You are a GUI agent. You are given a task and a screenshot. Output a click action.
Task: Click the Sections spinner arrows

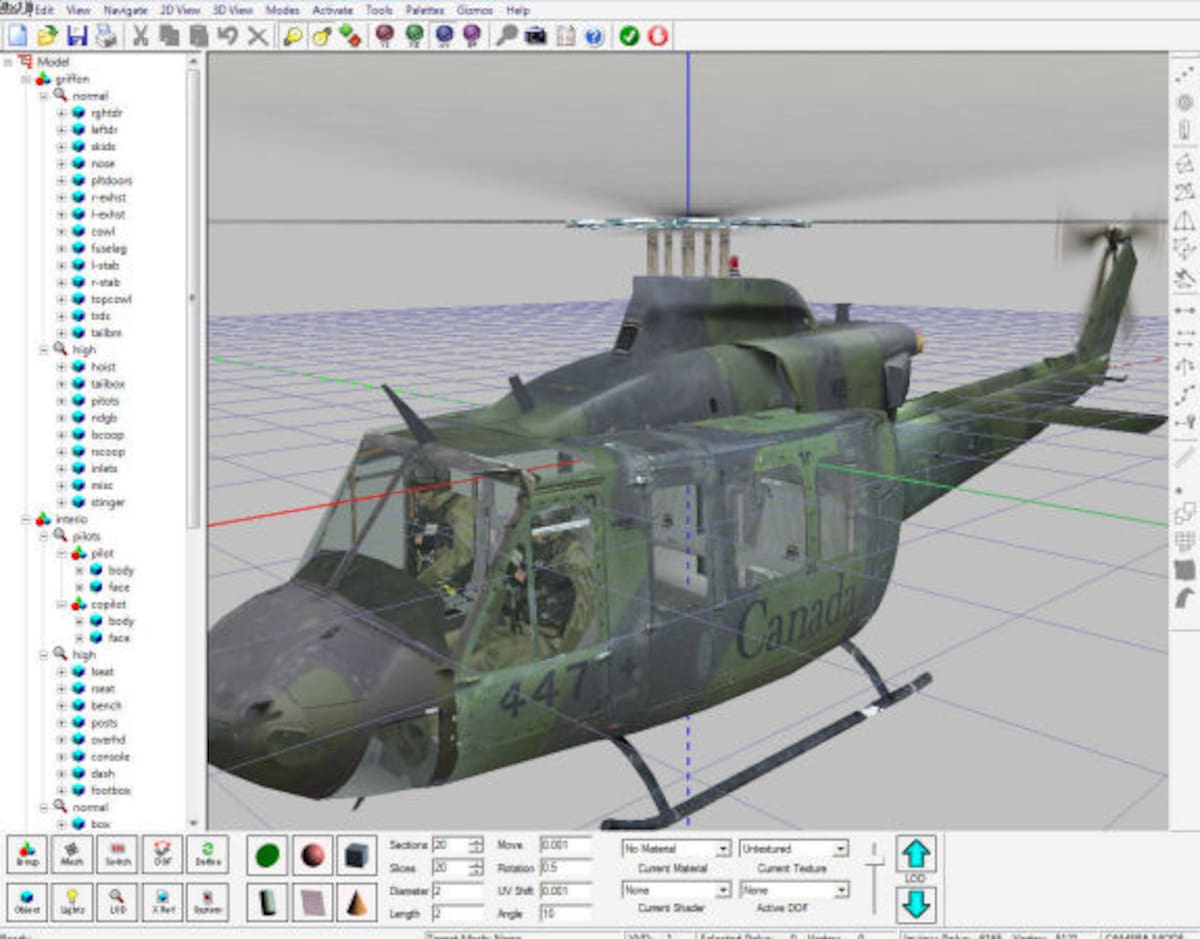tap(476, 846)
